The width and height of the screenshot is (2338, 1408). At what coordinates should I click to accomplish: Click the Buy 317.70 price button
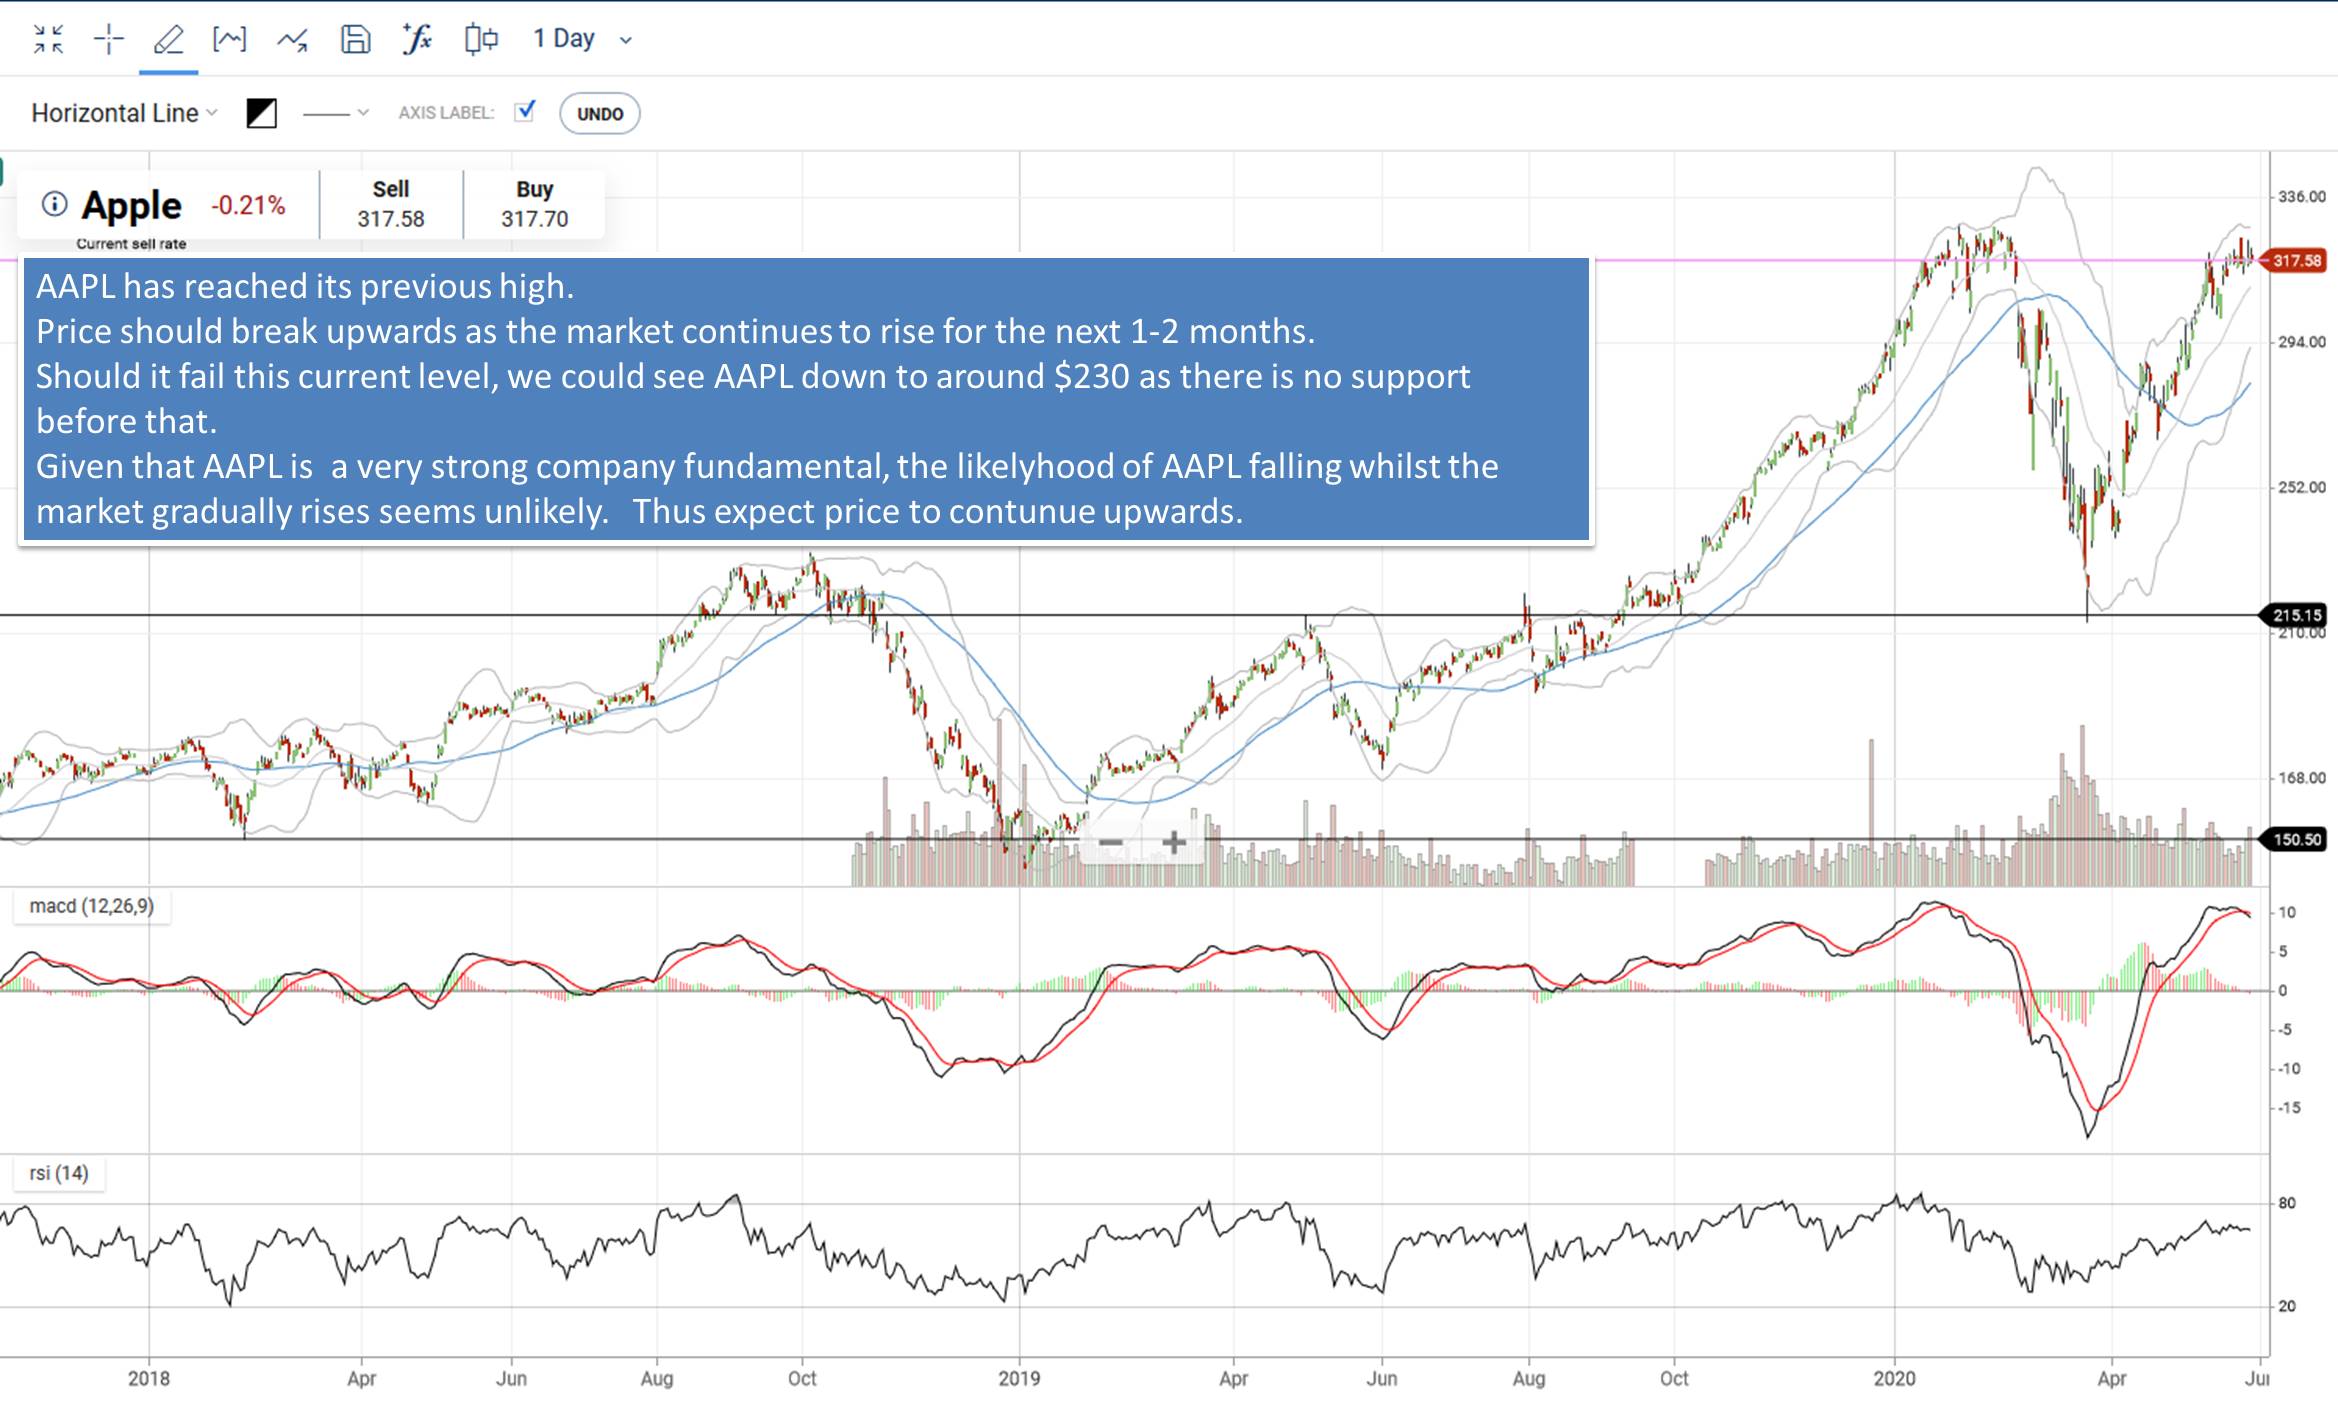[x=533, y=203]
